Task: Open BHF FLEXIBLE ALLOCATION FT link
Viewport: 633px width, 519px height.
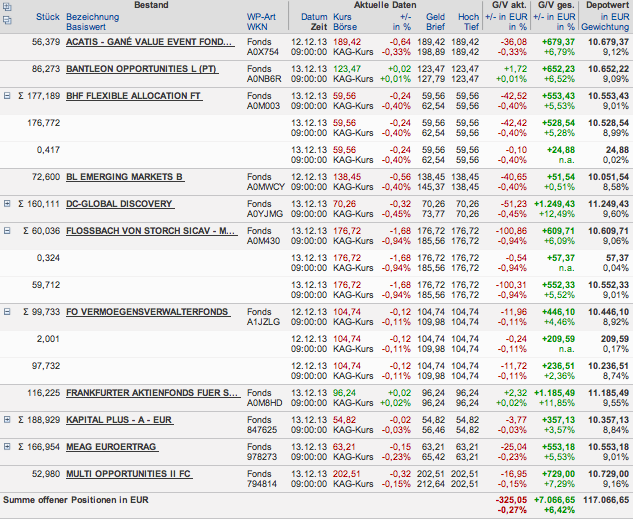Action: click(x=134, y=96)
